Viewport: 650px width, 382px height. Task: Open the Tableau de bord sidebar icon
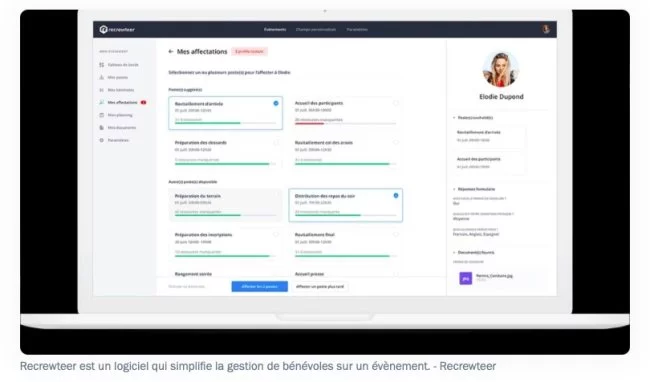pos(102,65)
